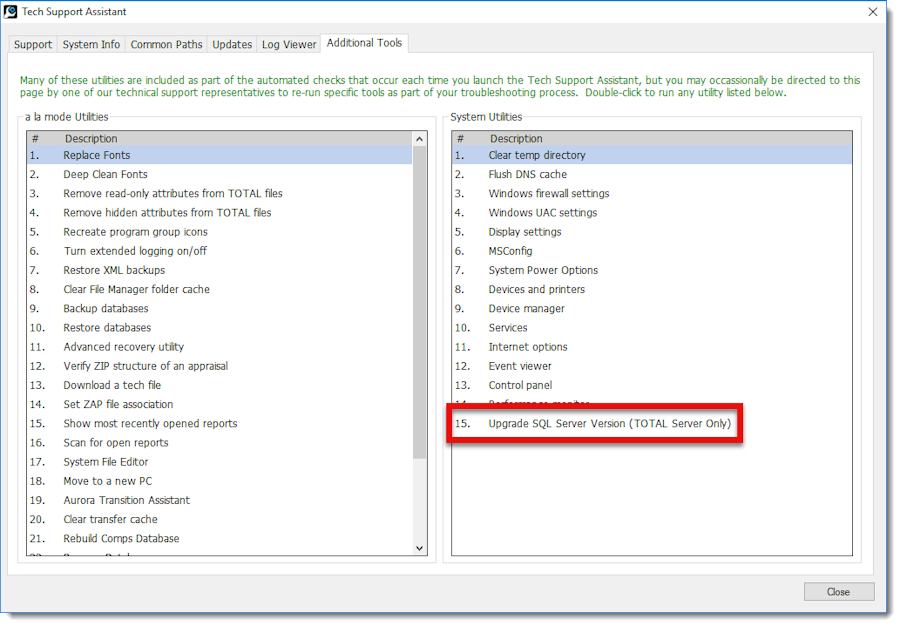Select Clear temp directory system utility

coord(651,155)
